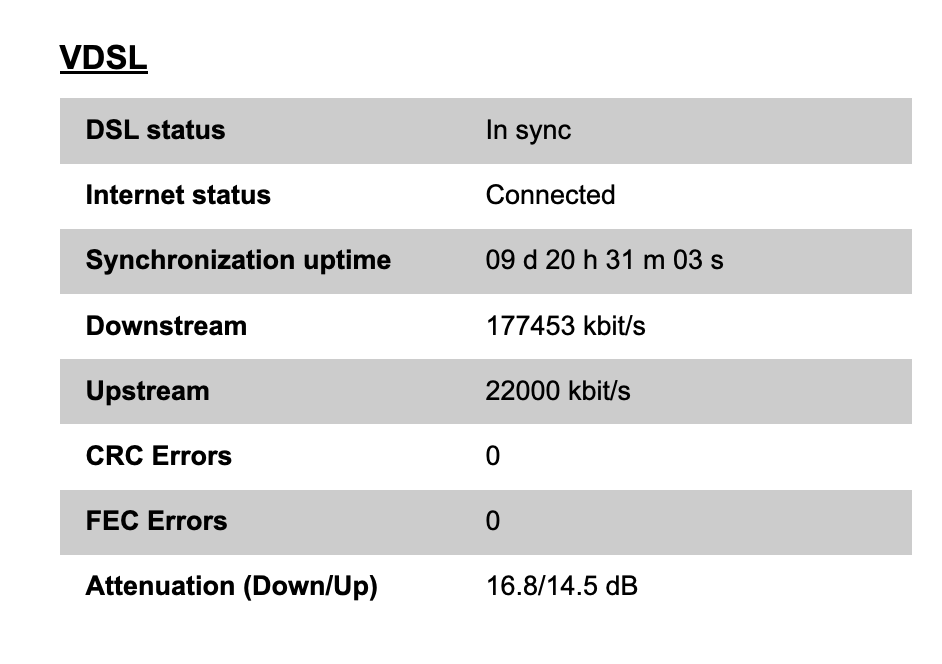
Task: Click the kbit/s unit in Downstream row
Action: 612,326
